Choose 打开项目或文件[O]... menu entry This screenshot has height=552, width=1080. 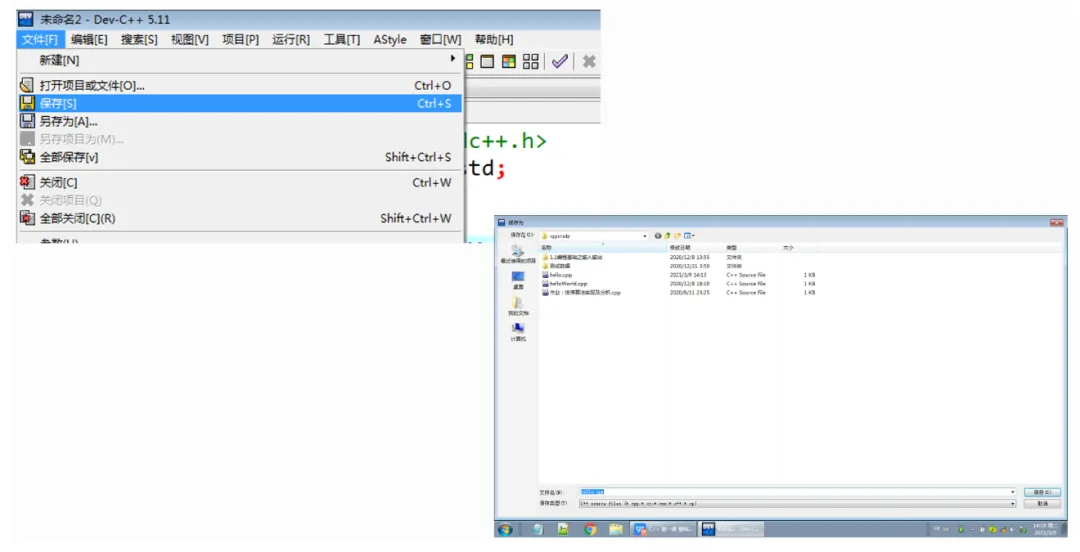[x=240, y=85]
